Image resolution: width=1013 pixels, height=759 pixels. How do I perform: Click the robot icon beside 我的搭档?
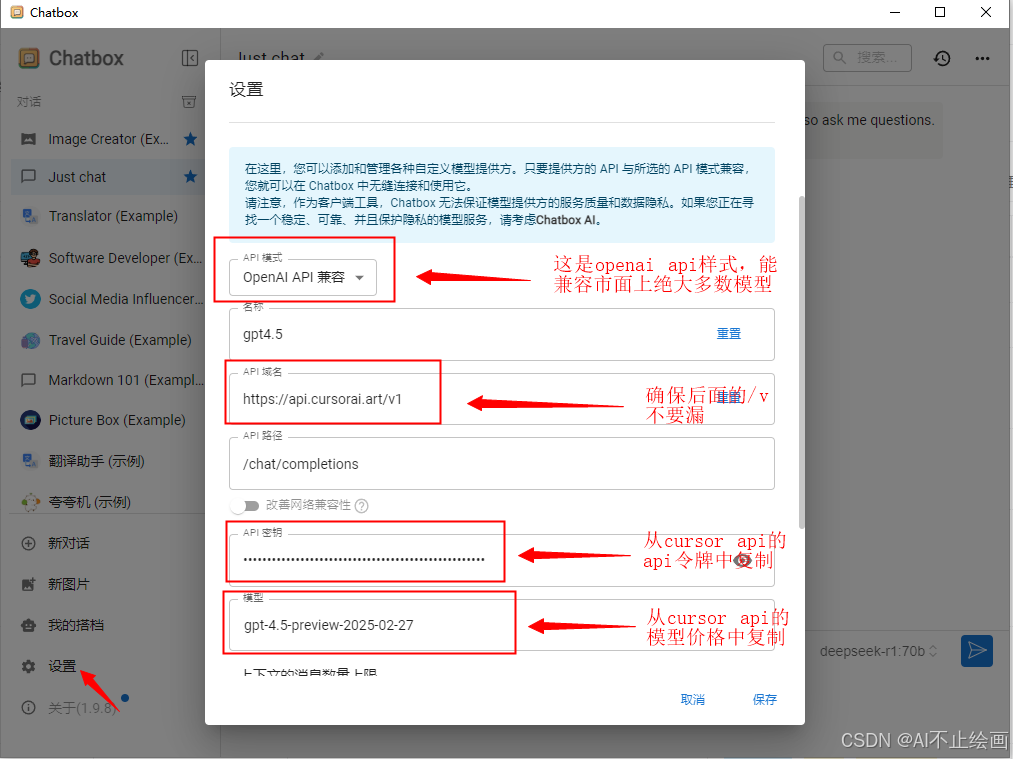pos(28,625)
